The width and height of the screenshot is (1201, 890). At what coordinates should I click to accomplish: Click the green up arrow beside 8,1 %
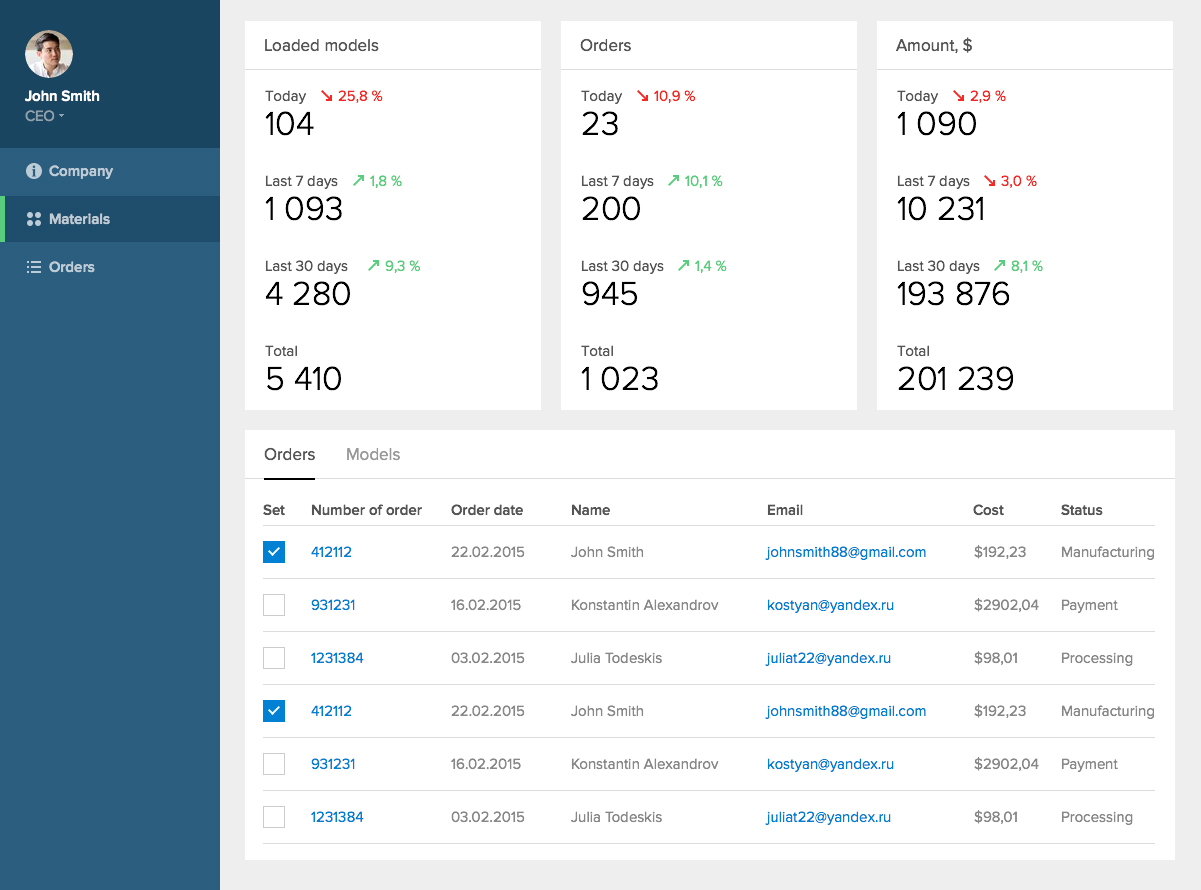click(x=1000, y=266)
